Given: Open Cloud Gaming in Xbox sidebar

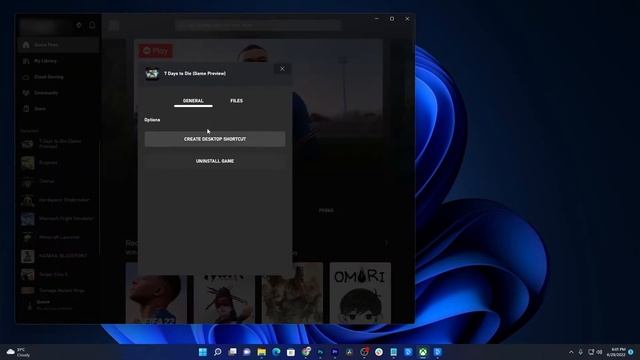Looking at the screenshot, I should tap(58, 77).
